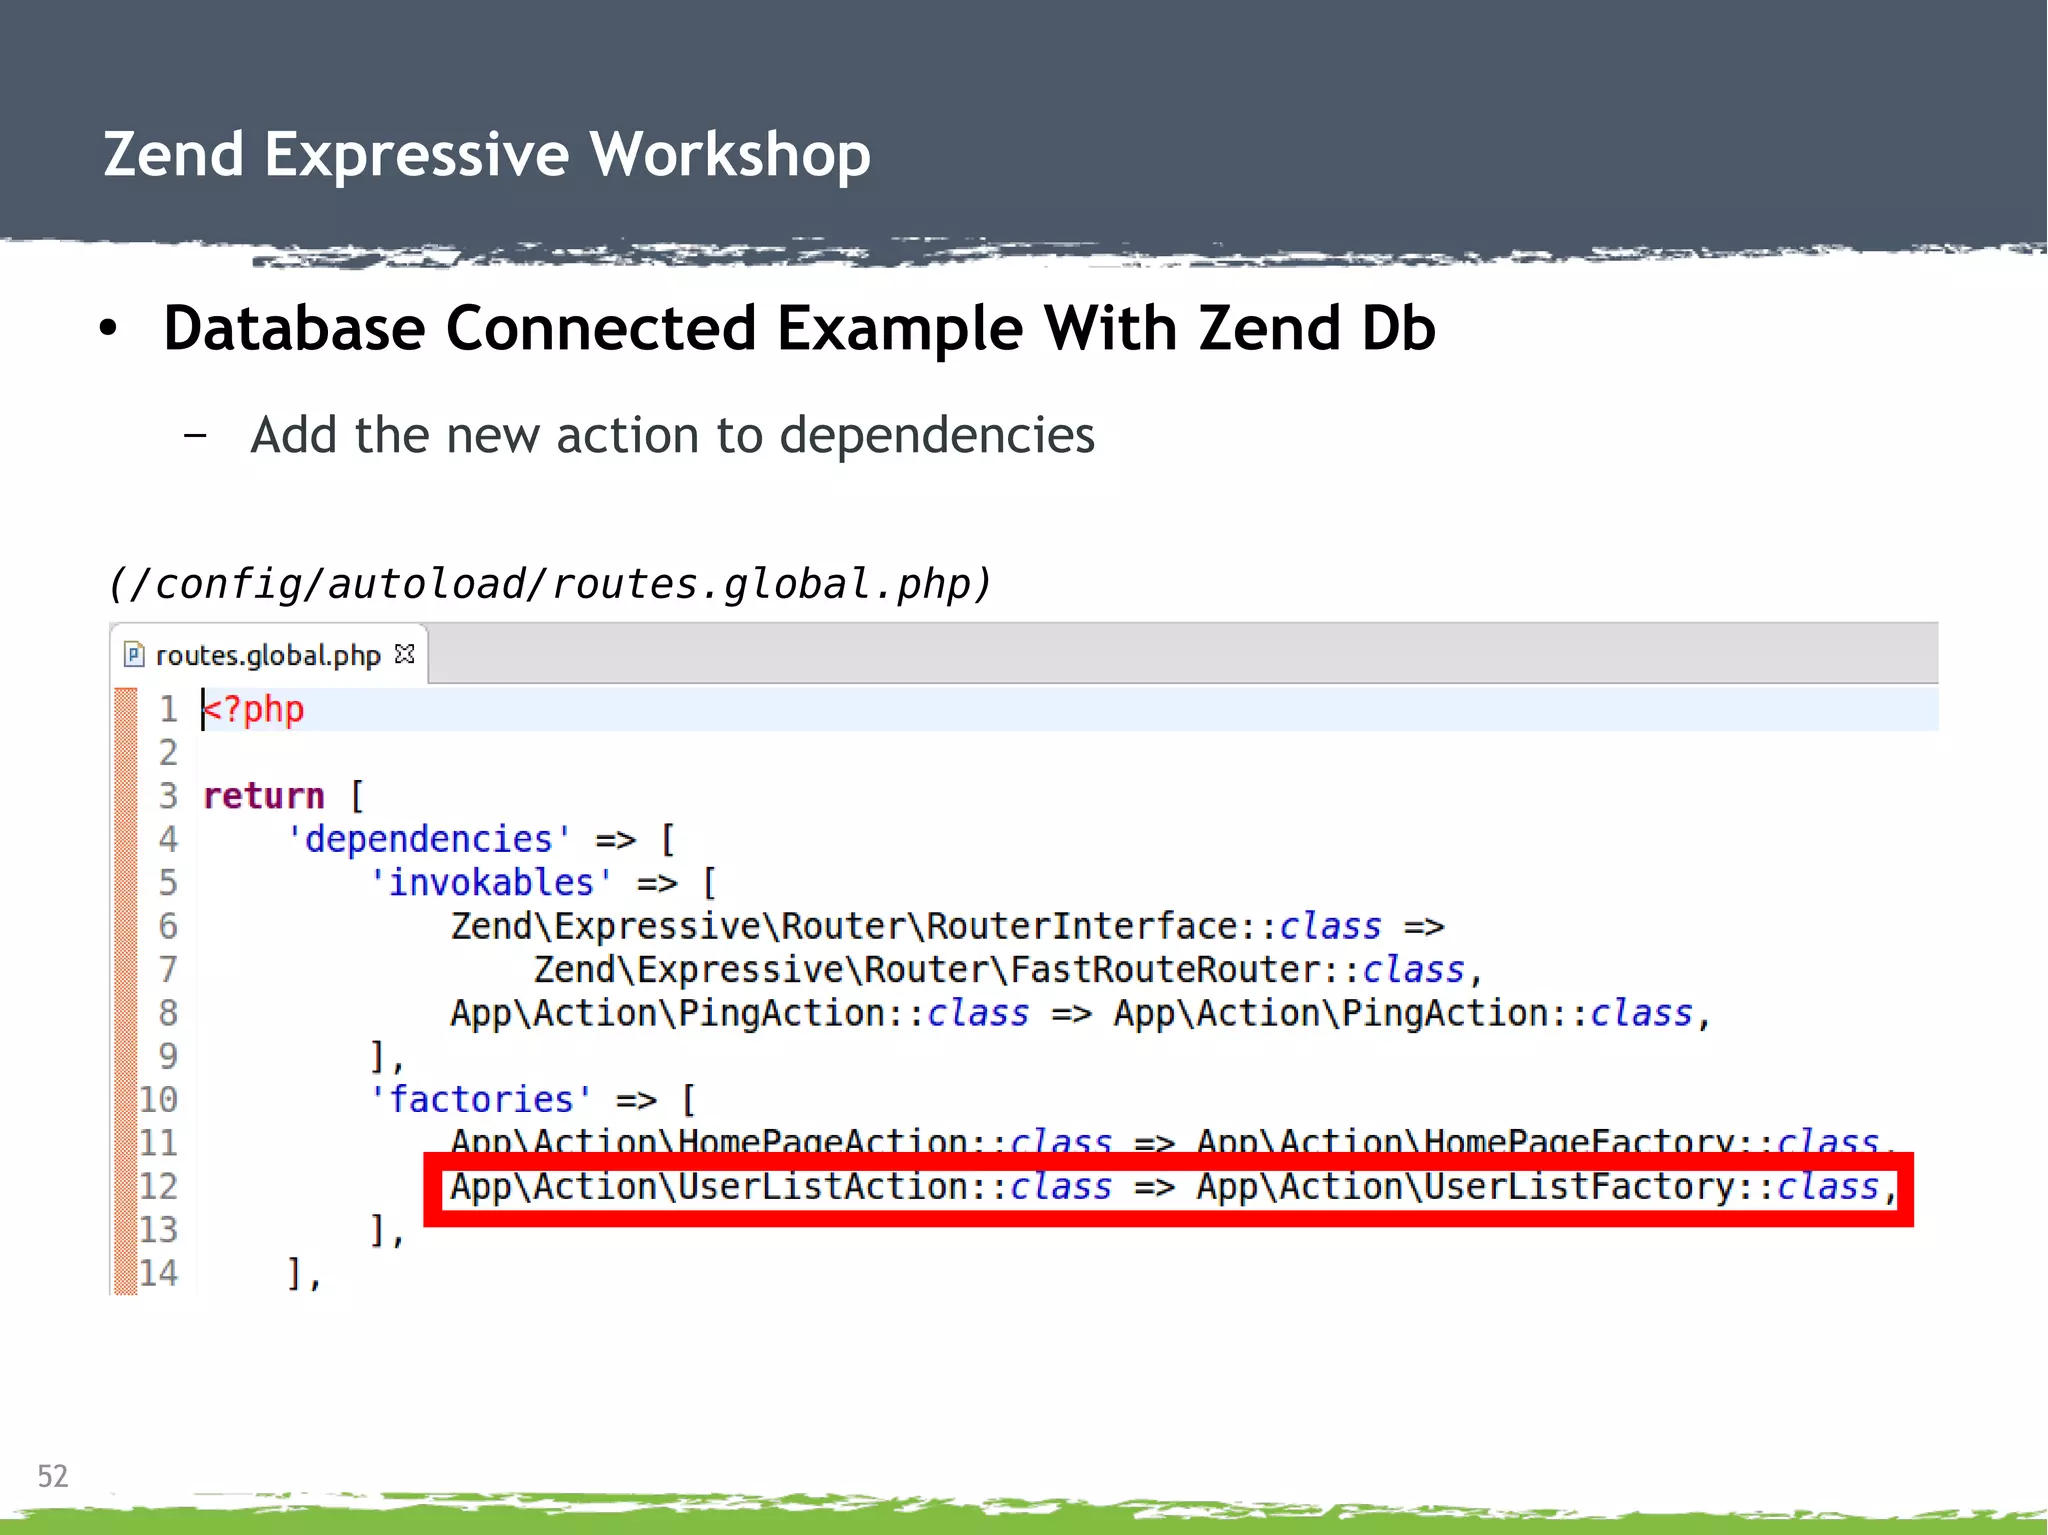Click the slide number 52

click(53, 1476)
